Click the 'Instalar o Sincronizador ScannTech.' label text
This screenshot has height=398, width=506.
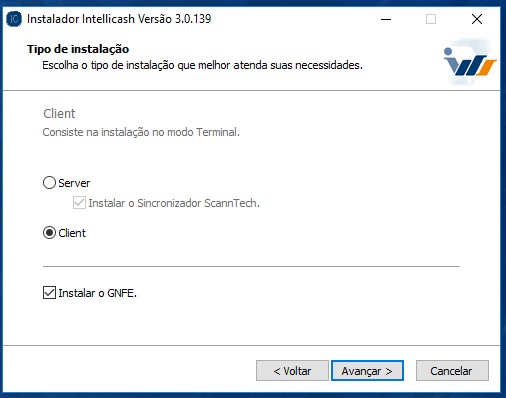174,203
